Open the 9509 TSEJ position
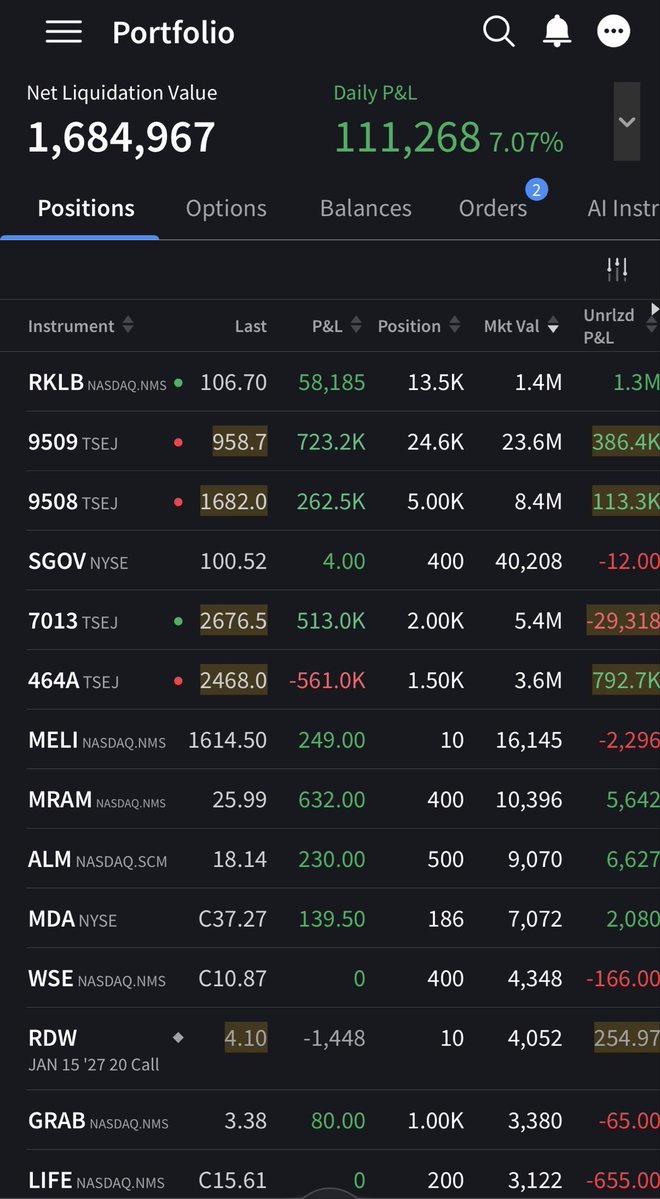This screenshot has height=1199, width=660. point(330,442)
